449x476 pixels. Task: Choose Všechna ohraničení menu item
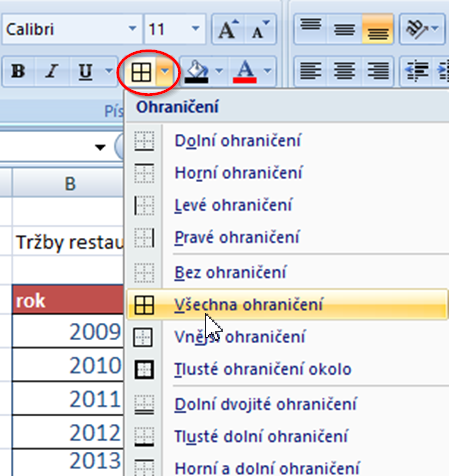287,305
